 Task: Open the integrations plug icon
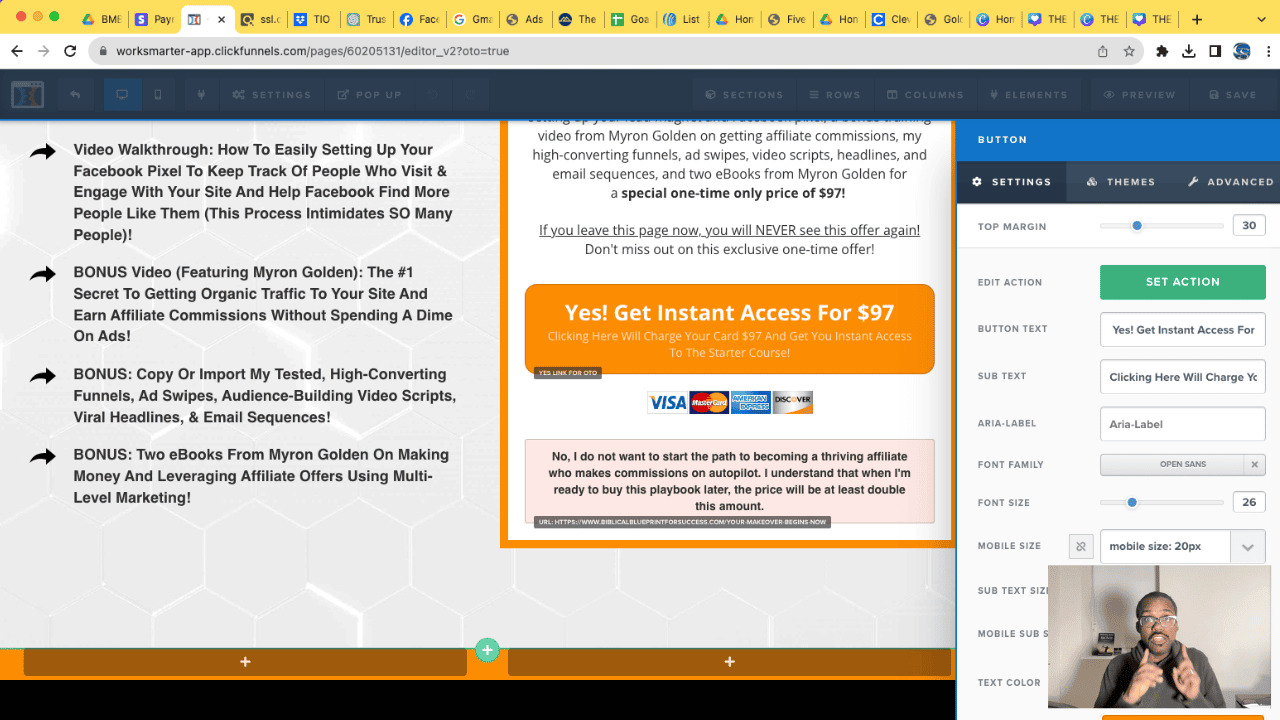(x=201, y=95)
